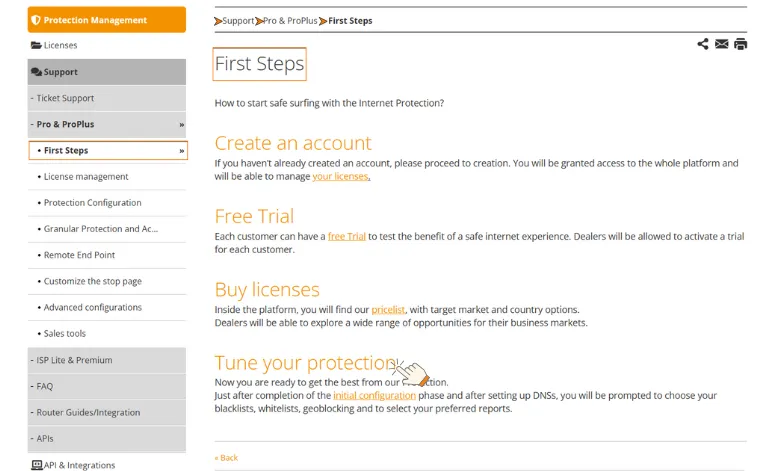Click the arrow icon before Support breadcrumb

[218, 21]
